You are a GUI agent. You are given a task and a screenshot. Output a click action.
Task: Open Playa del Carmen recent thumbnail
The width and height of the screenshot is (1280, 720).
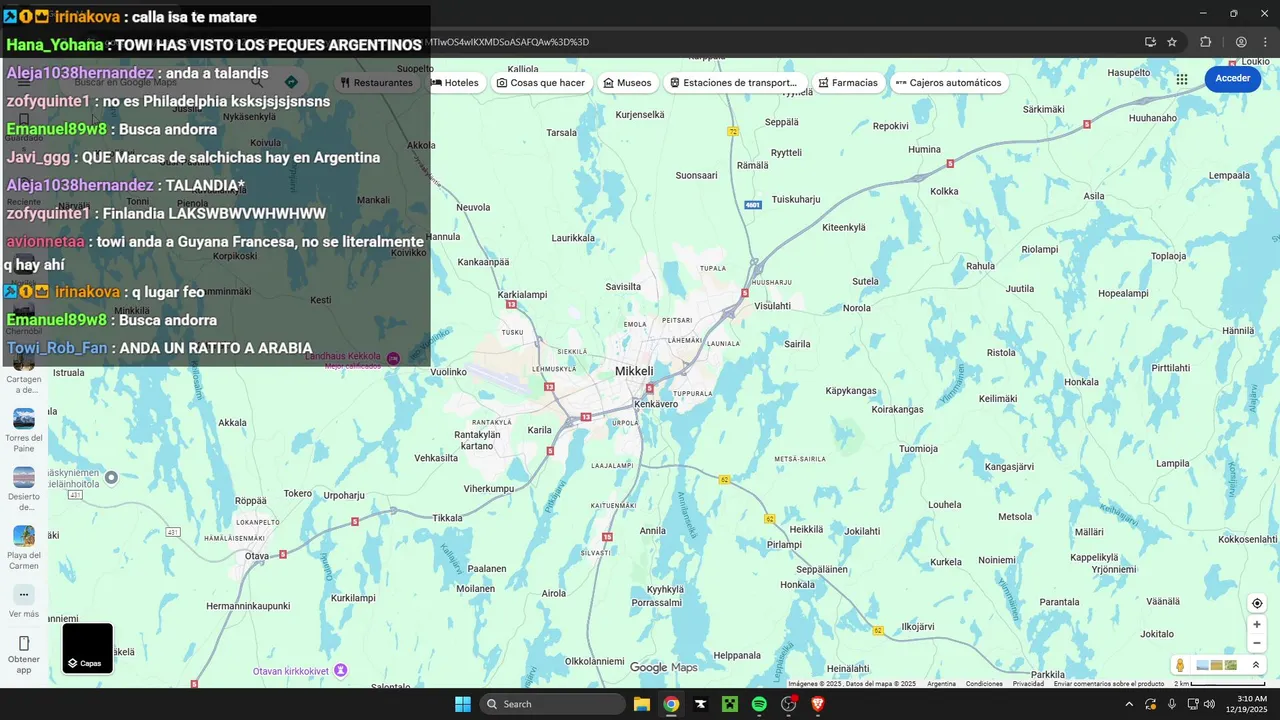(24, 547)
